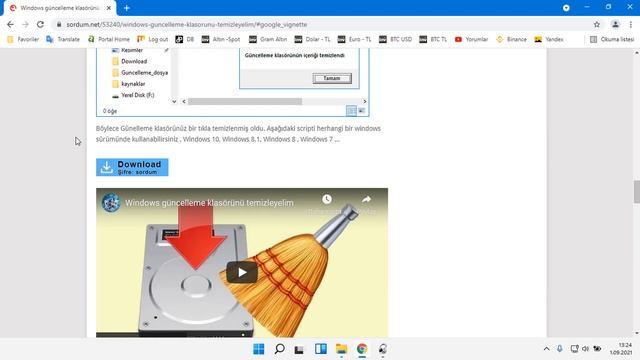Click the volume tray icon
Viewport: 640px width, 360px height.
tap(585, 349)
